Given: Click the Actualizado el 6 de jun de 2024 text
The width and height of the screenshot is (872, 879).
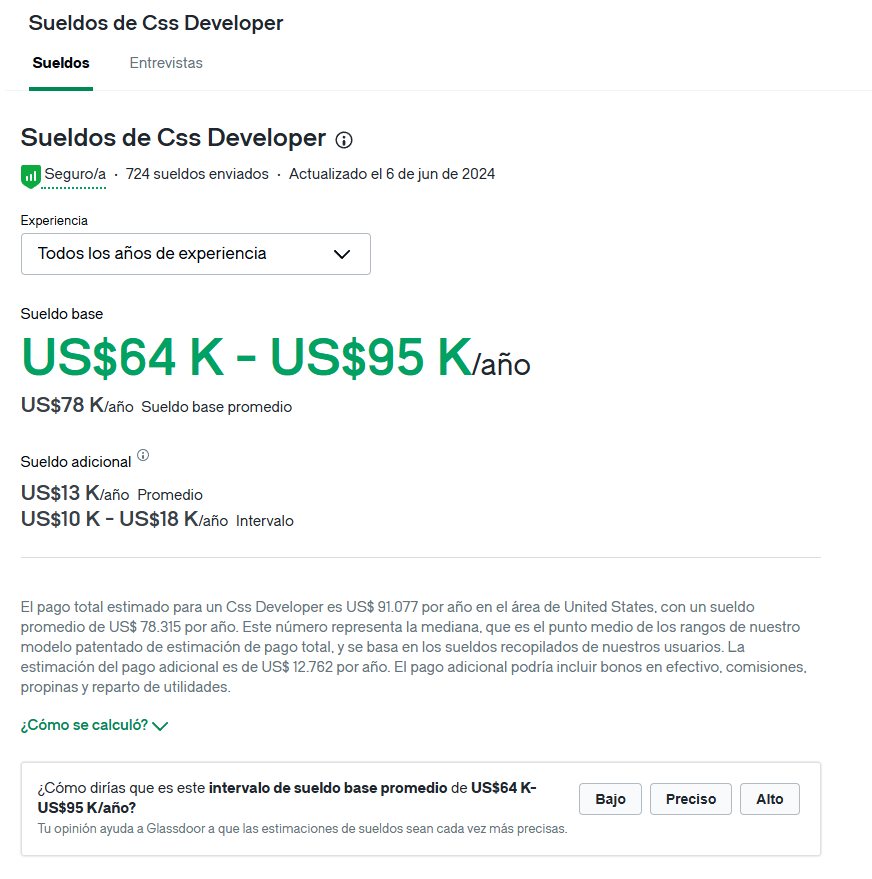Looking at the screenshot, I should (x=392, y=174).
